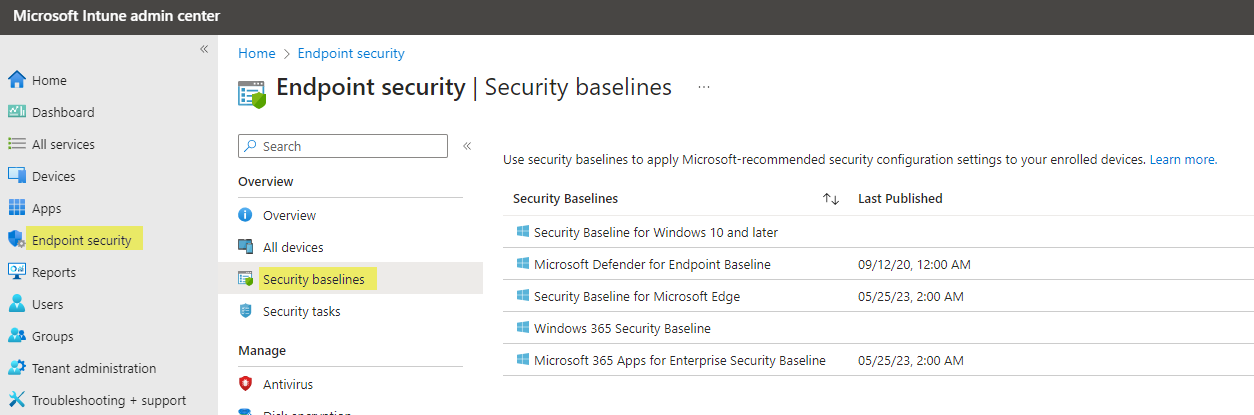The width and height of the screenshot is (1254, 415).
Task: Select Devices in left navigation
Action: click(53, 176)
